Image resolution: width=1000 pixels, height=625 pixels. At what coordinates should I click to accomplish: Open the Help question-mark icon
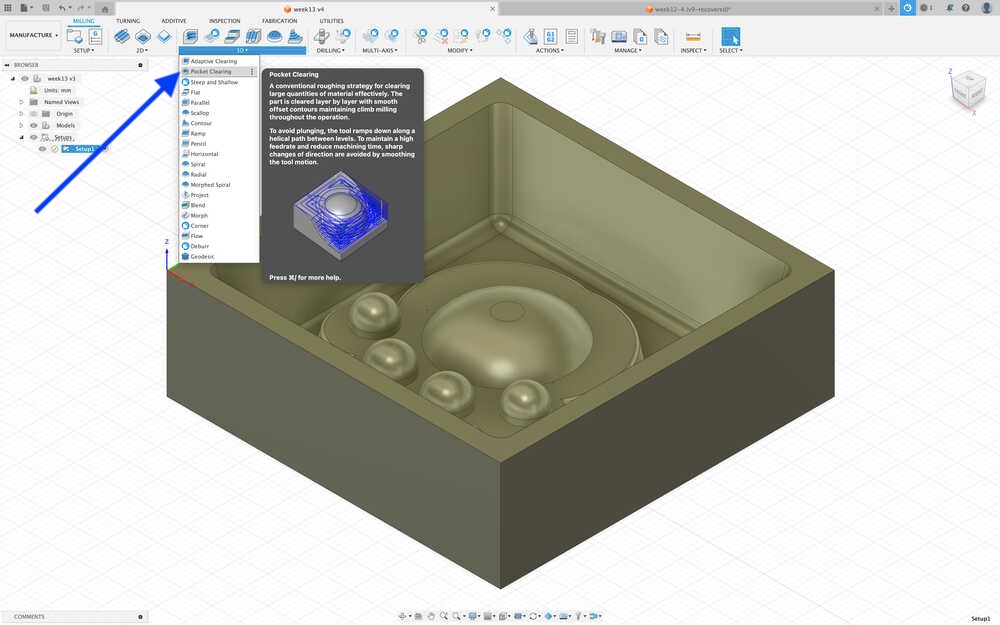click(x=966, y=8)
